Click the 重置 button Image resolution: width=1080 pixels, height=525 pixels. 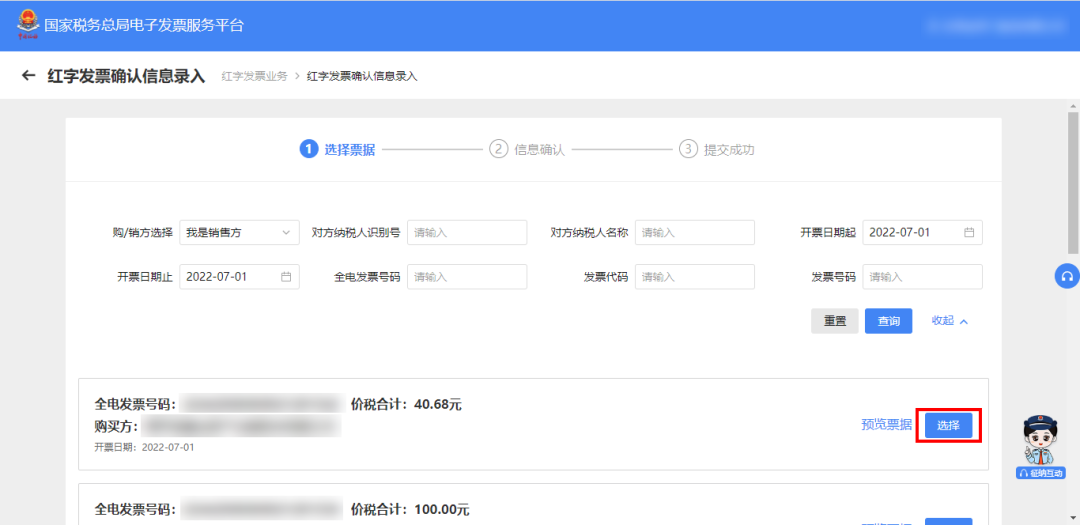835,321
